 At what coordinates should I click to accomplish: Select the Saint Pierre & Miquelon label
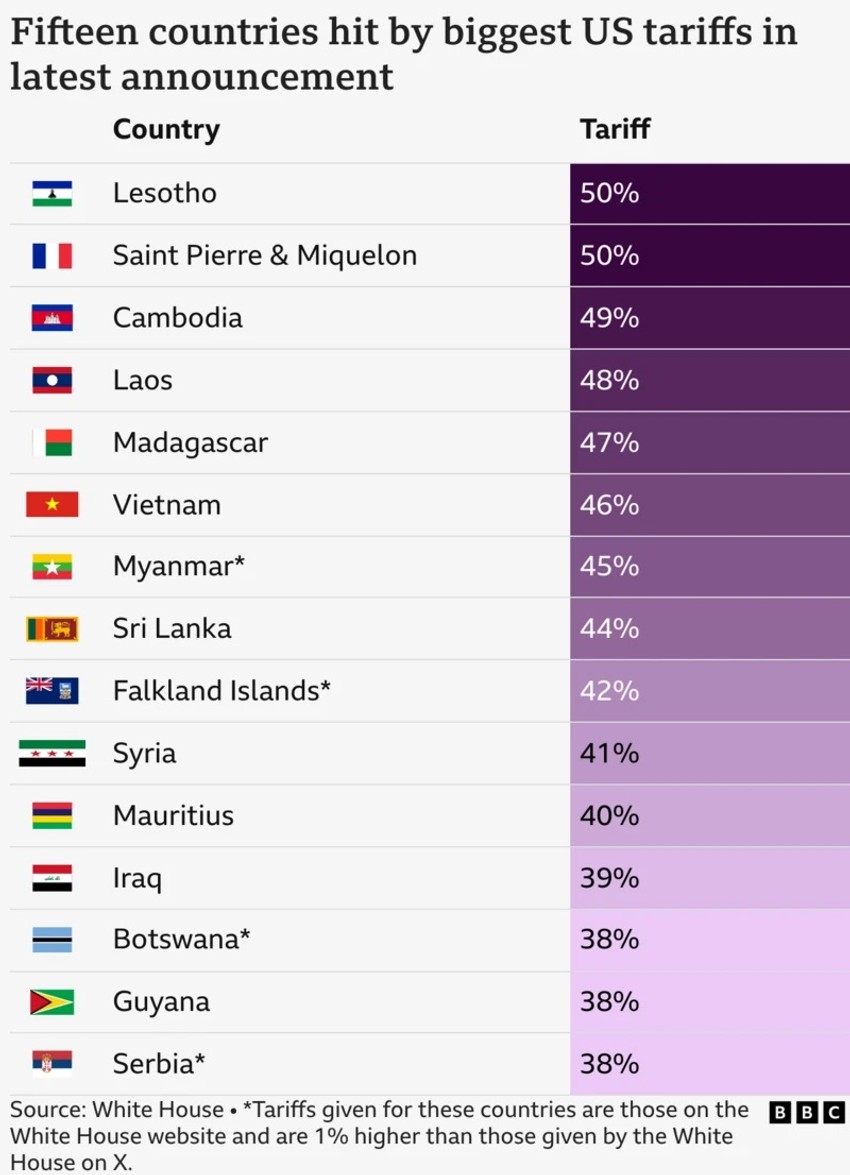(x=264, y=256)
